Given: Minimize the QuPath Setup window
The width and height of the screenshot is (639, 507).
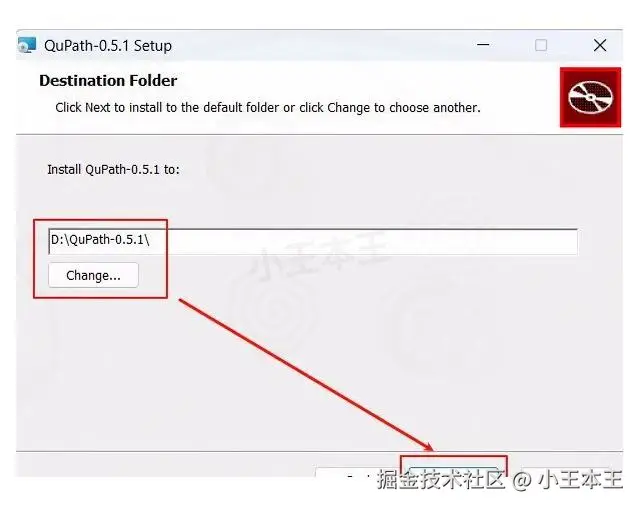Looking at the screenshot, I should tap(483, 45).
